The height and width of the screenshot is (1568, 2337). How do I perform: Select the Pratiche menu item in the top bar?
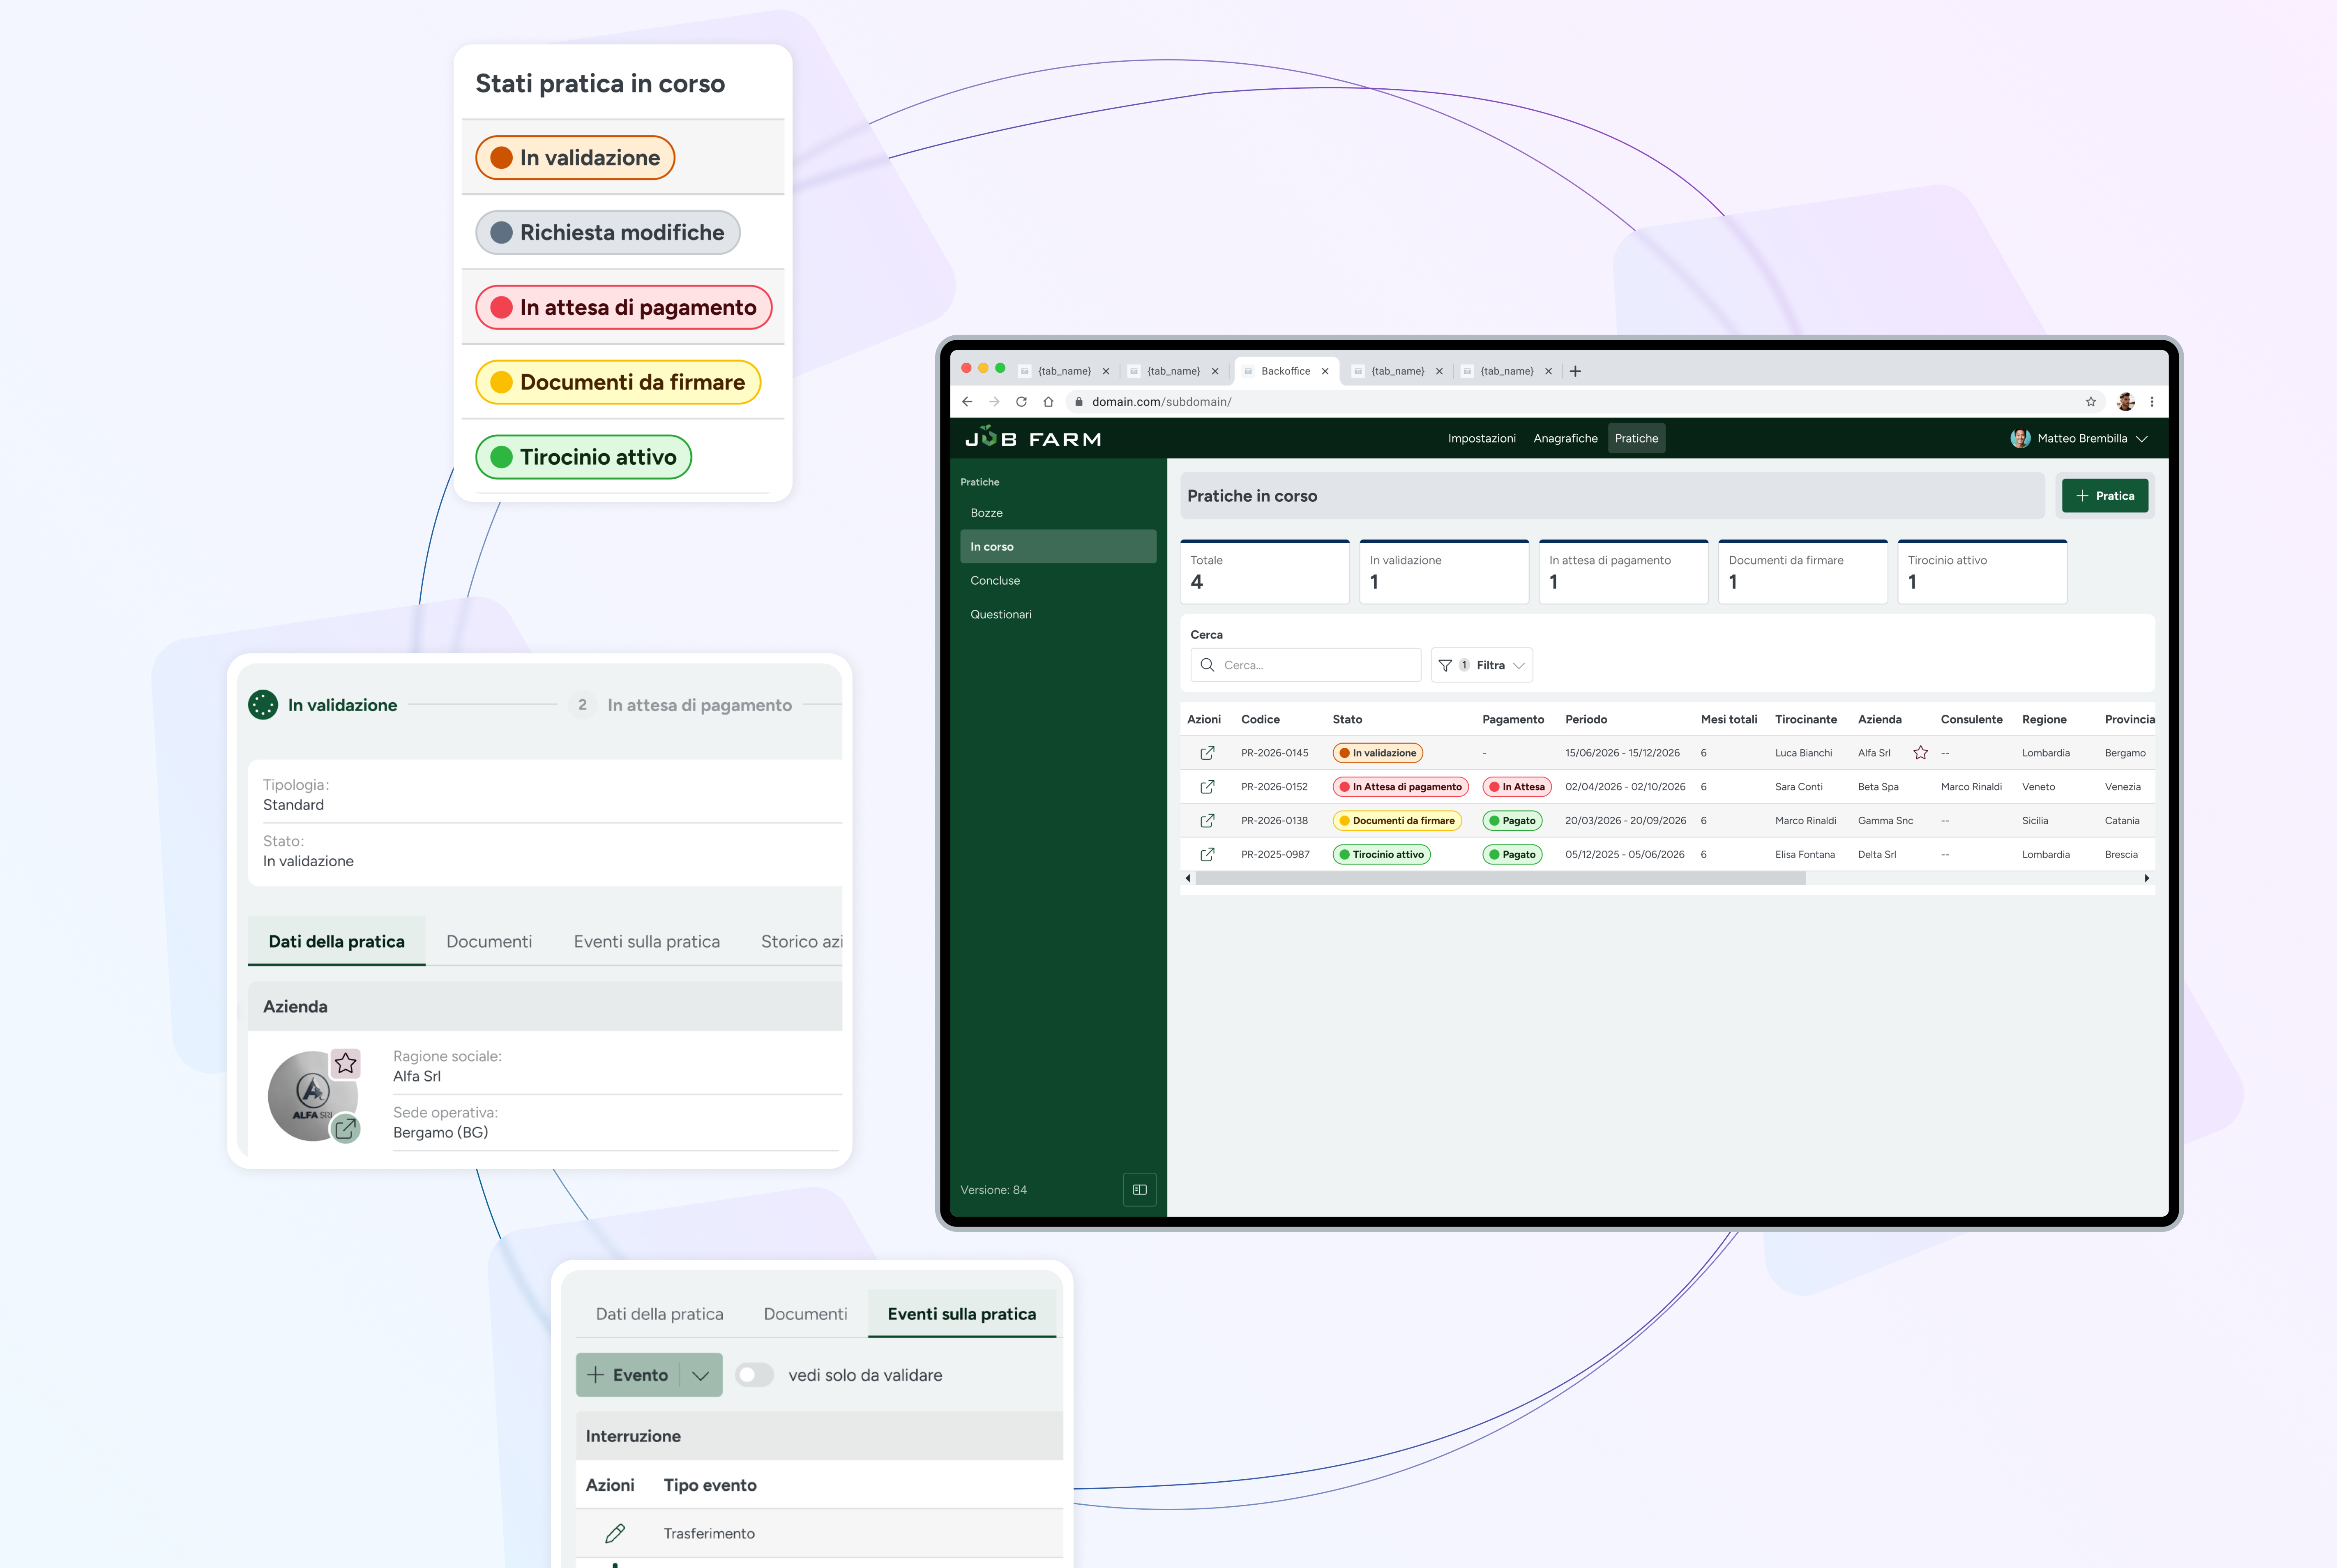tap(1636, 438)
